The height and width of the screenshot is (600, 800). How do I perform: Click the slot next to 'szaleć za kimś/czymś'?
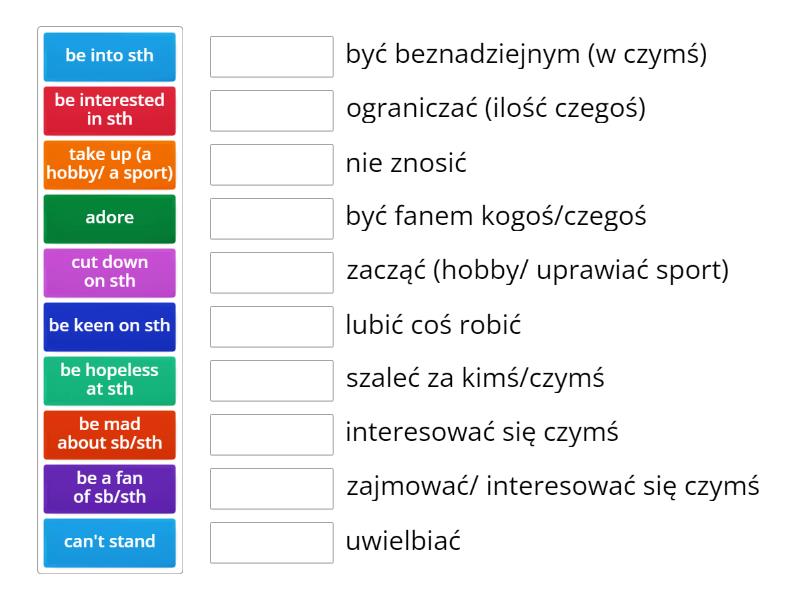coord(272,381)
